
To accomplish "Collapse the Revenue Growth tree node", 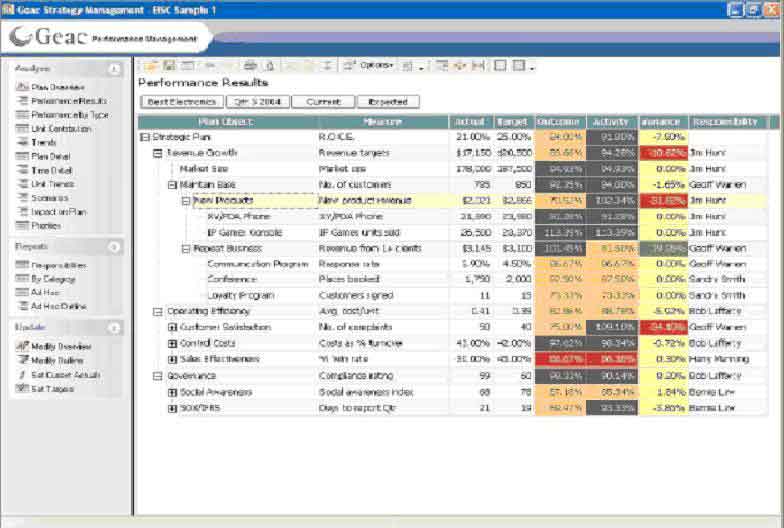I will pyautogui.click(x=158, y=153).
